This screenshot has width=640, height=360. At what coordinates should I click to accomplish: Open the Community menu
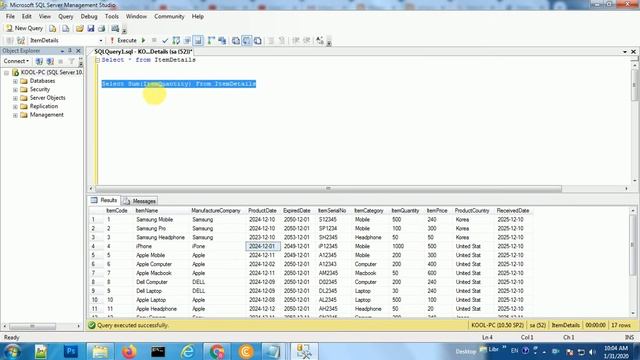(169, 16)
